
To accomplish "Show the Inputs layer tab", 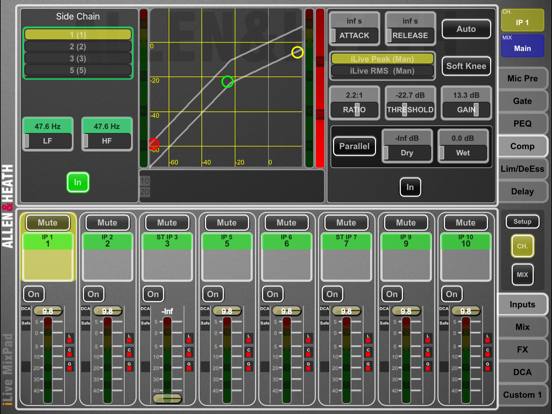I will [522, 304].
